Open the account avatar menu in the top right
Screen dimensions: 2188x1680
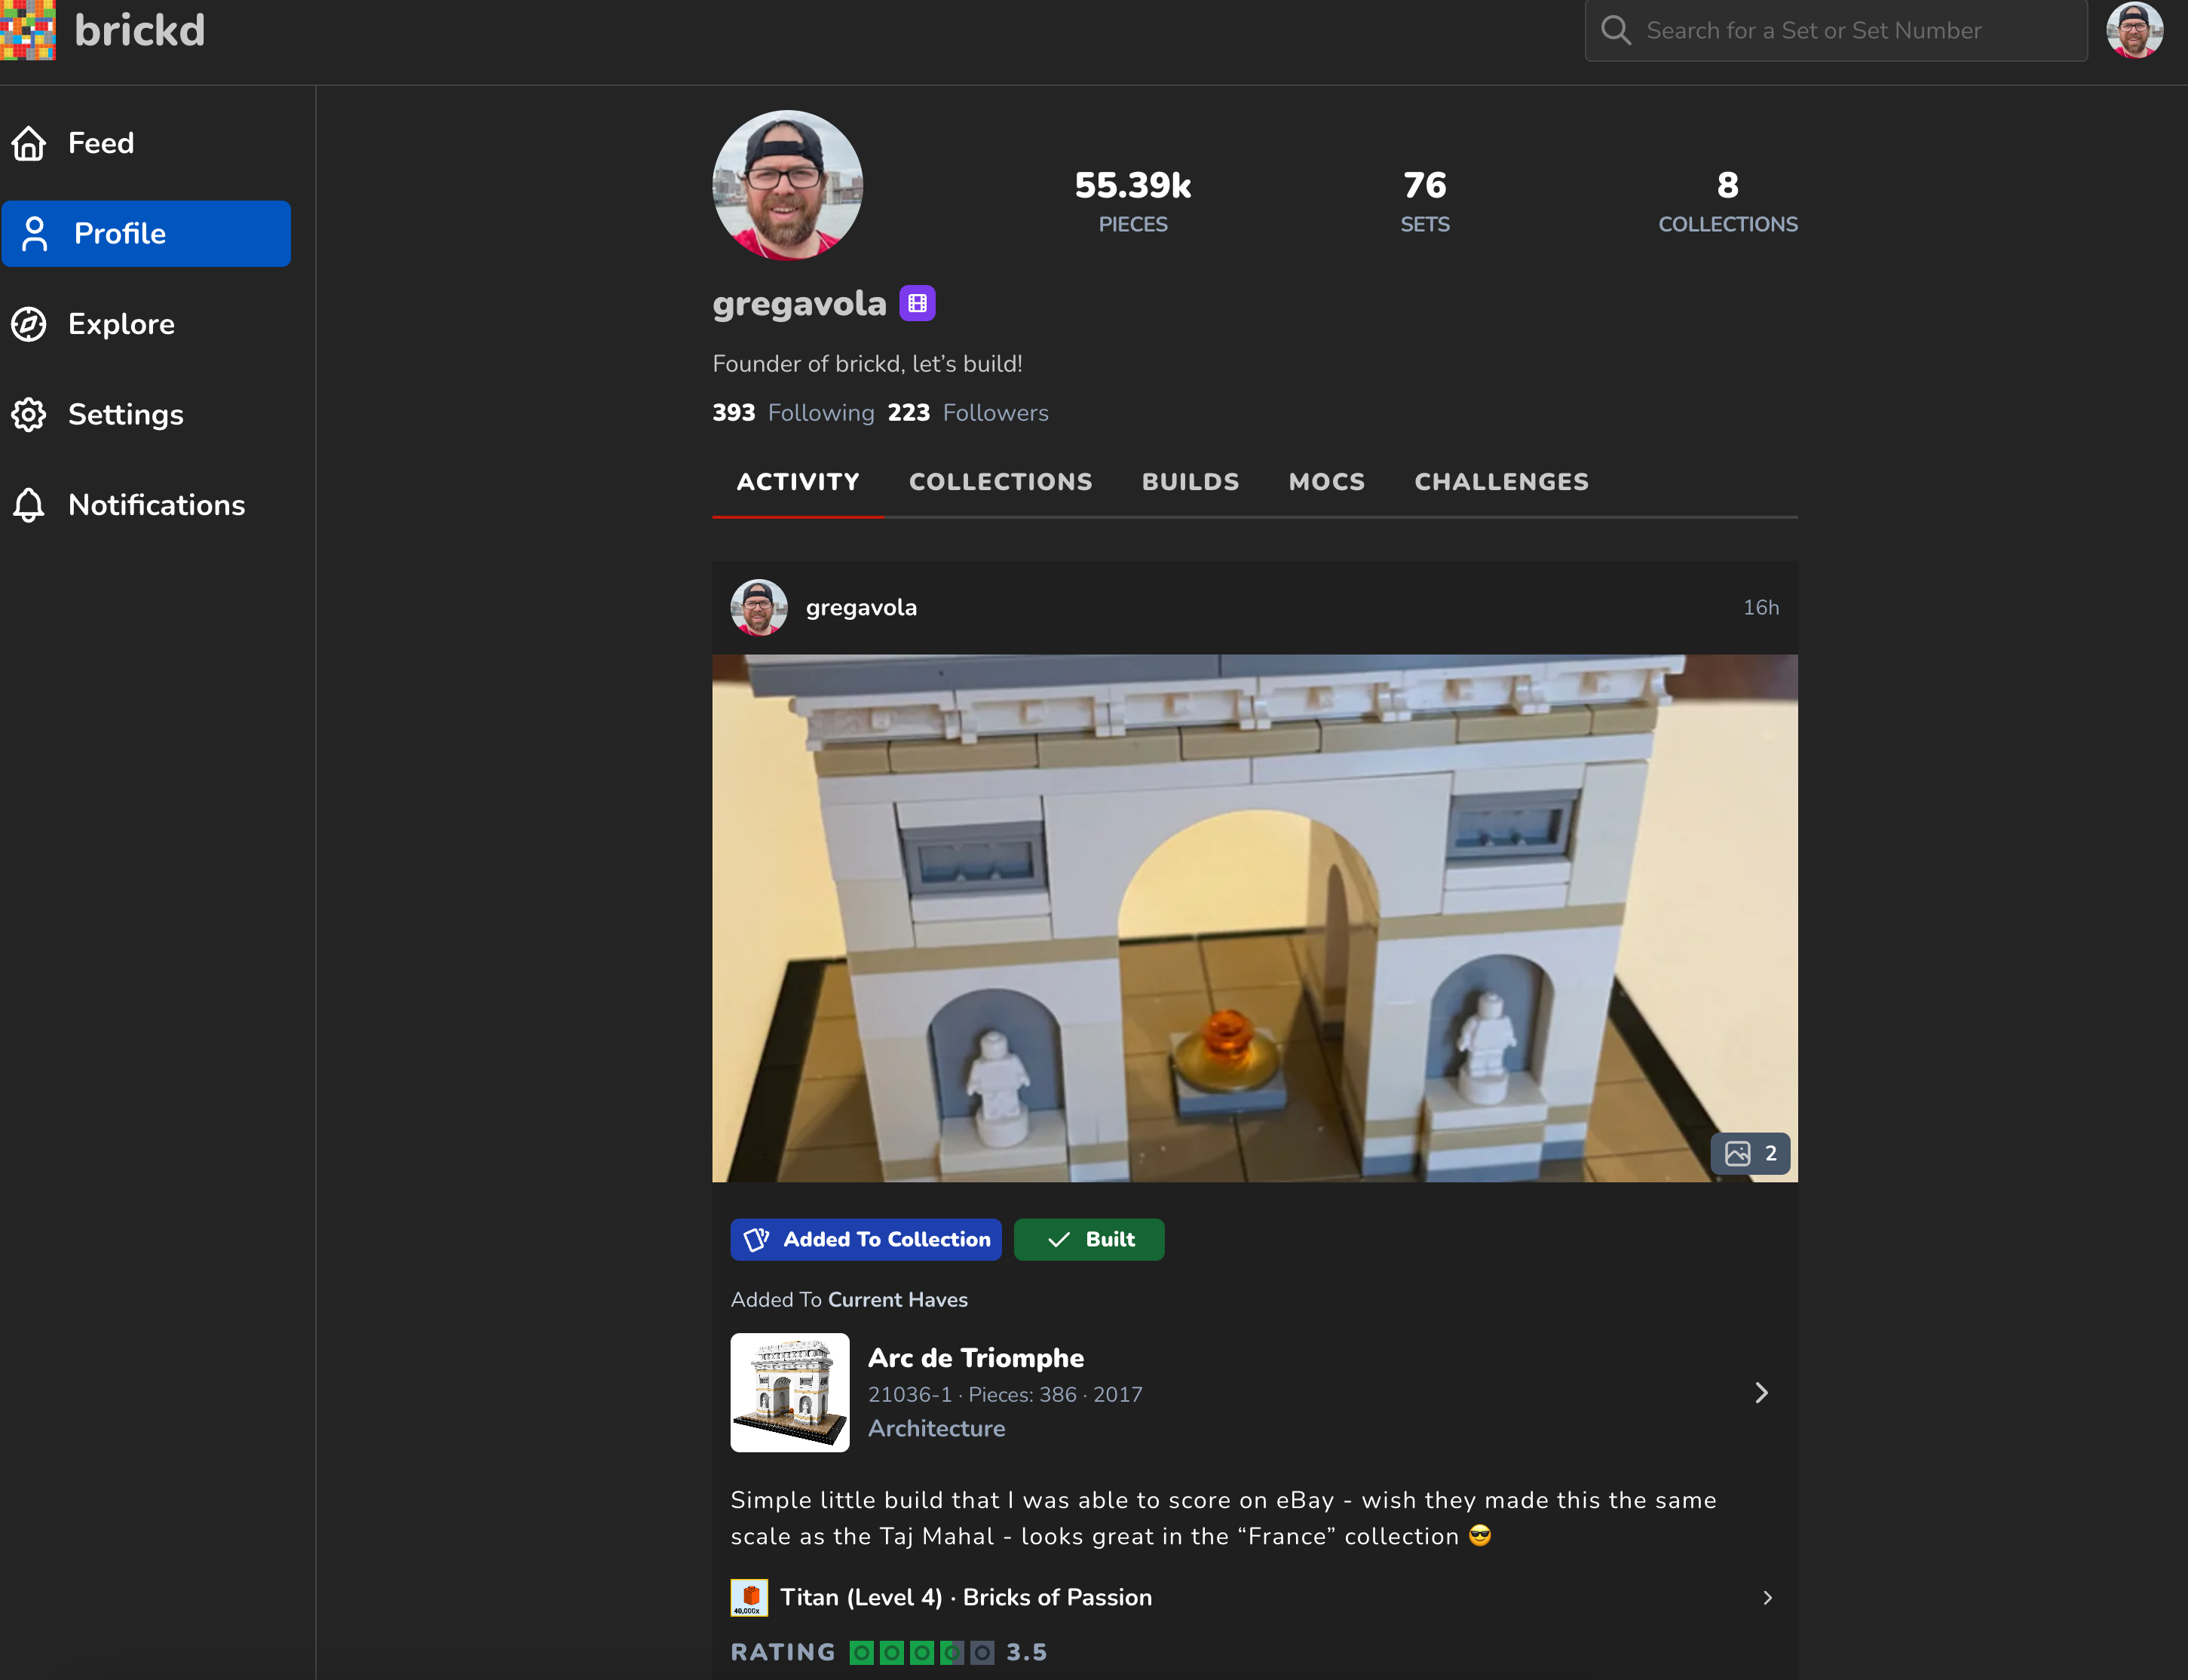[x=2134, y=30]
